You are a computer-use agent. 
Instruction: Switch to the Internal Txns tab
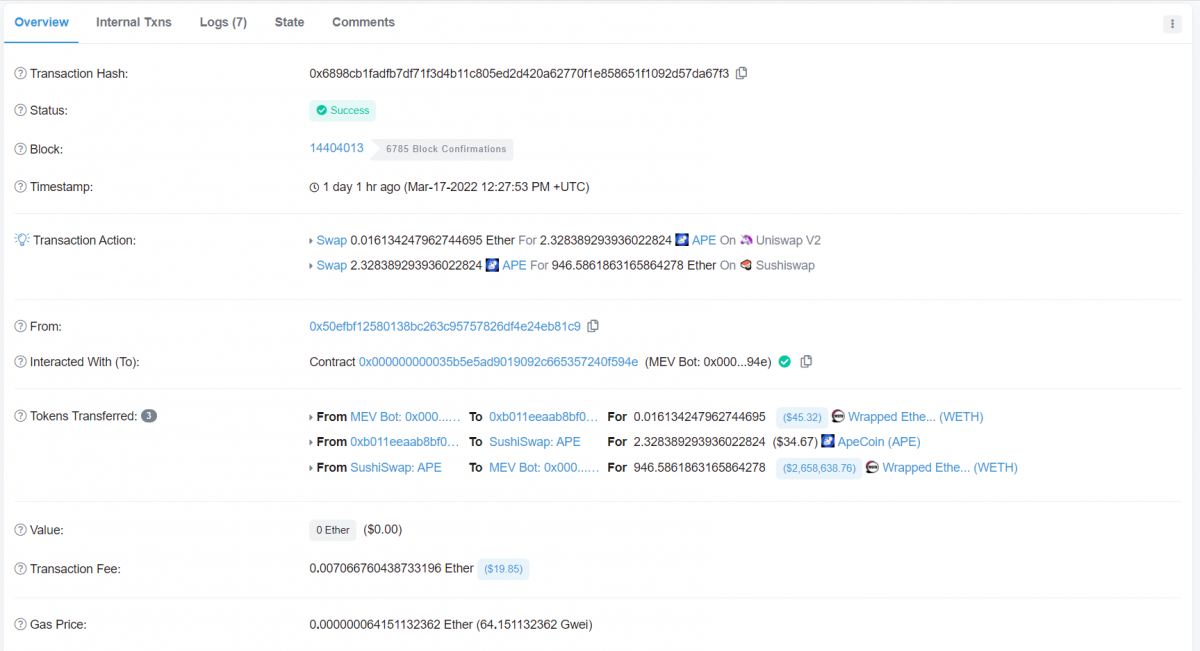[134, 22]
